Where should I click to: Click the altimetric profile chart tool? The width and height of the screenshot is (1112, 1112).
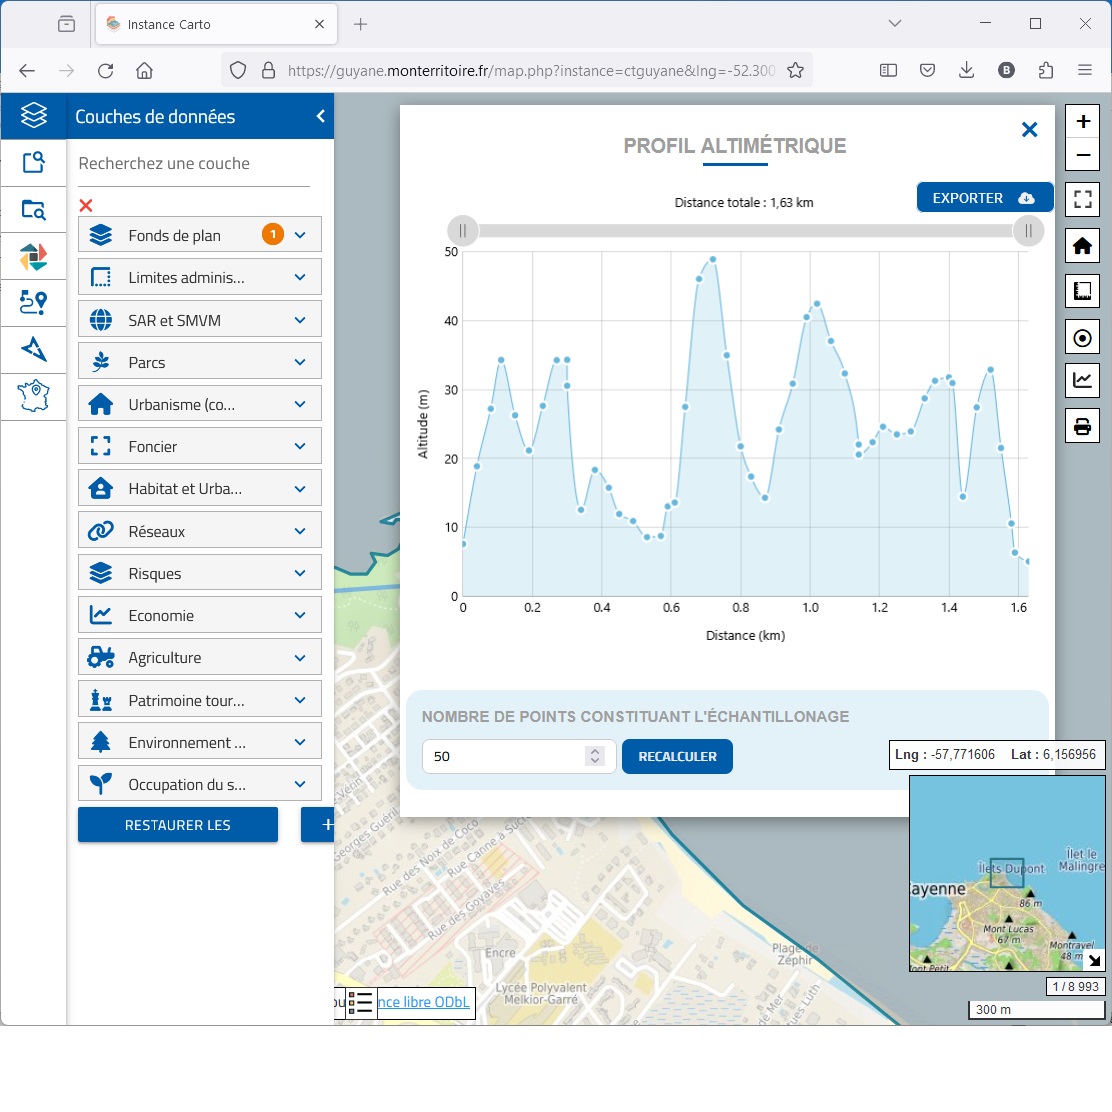pyautogui.click(x=1082, y=380)
